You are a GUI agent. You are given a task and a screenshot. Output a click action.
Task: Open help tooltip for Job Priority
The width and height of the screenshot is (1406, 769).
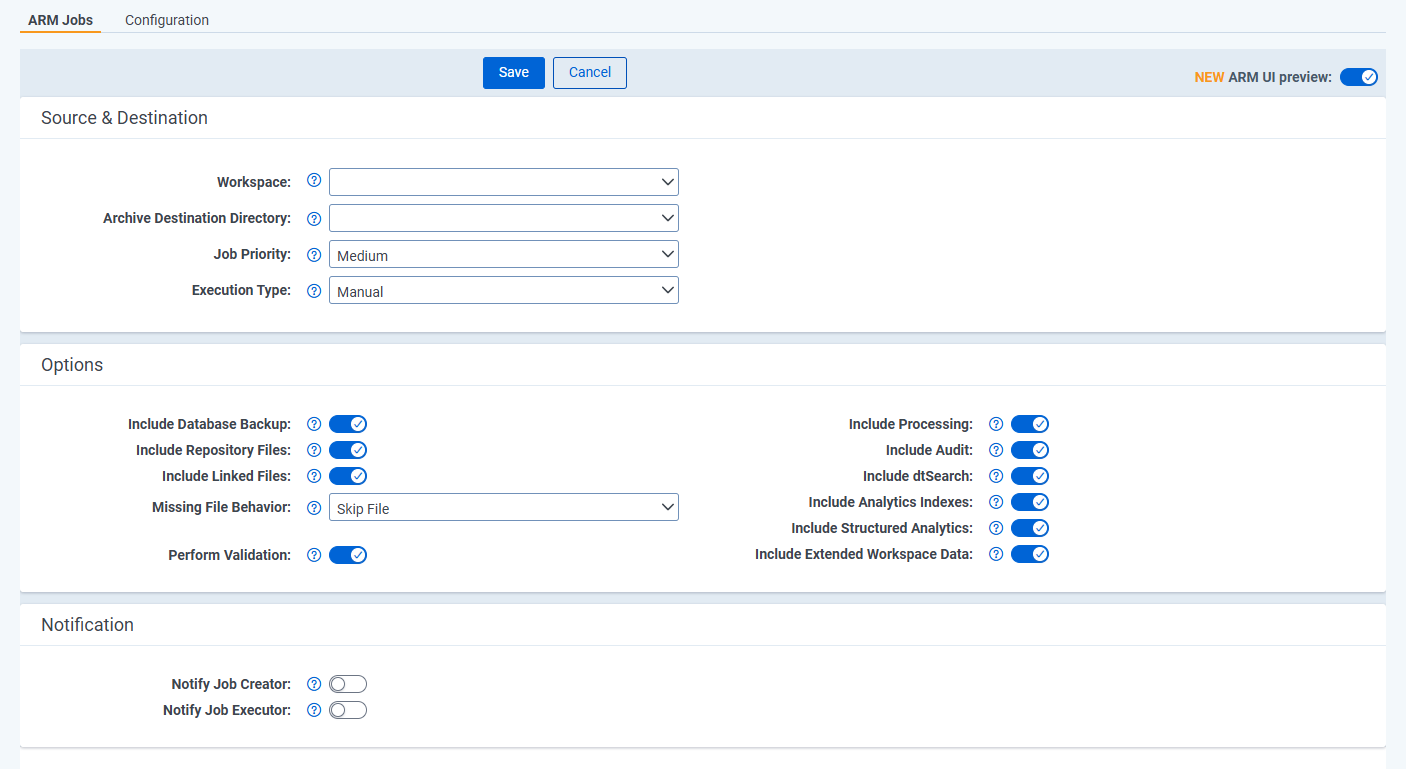click(314, 255)
